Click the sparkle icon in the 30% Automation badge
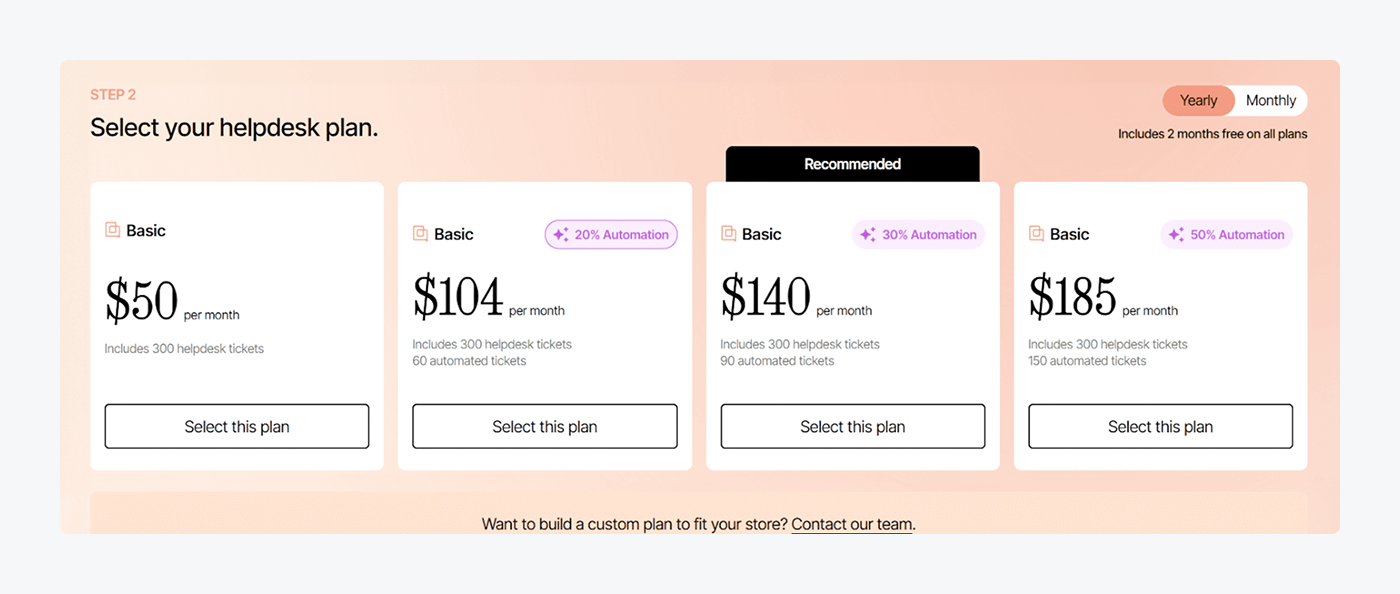This screenshot has height=594, width=1400. (x=867, y=234)
